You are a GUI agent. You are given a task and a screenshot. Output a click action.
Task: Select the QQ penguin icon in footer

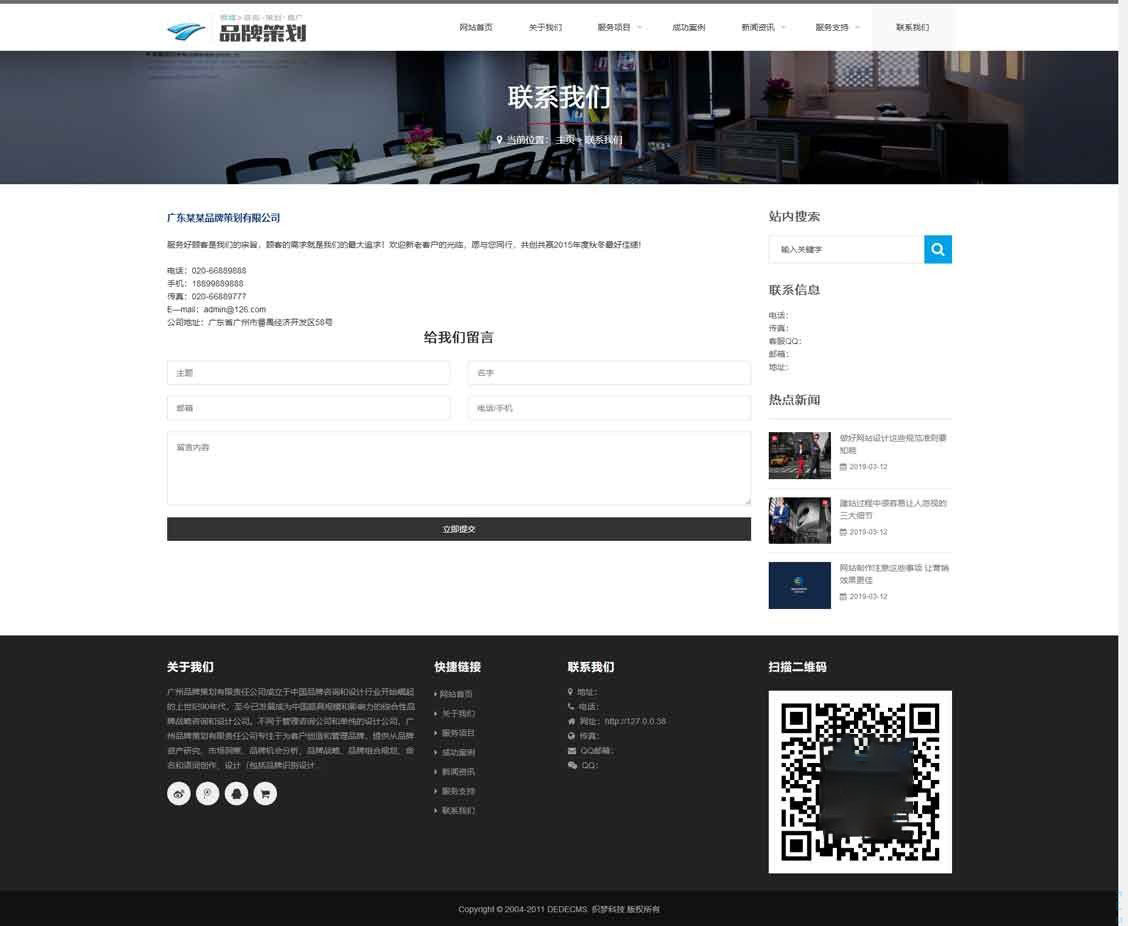click(236, 793)
